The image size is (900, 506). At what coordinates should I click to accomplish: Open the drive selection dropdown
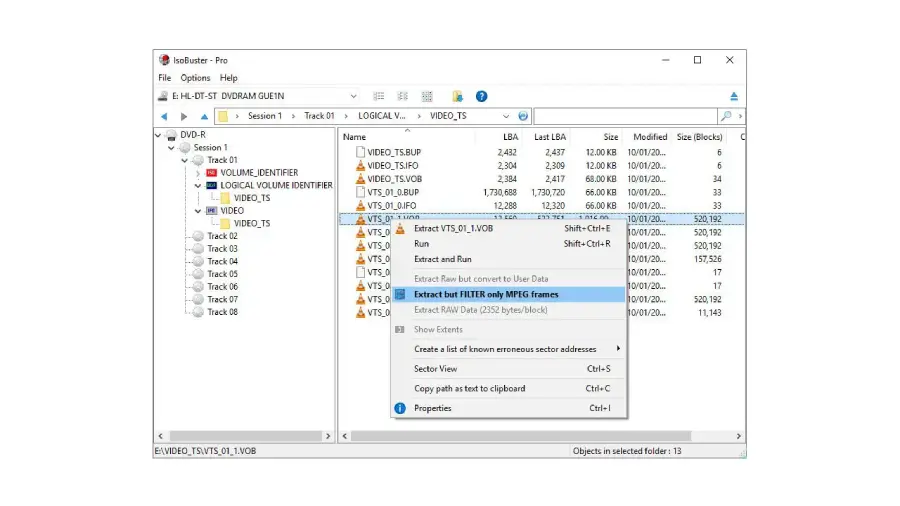[352, 96]
